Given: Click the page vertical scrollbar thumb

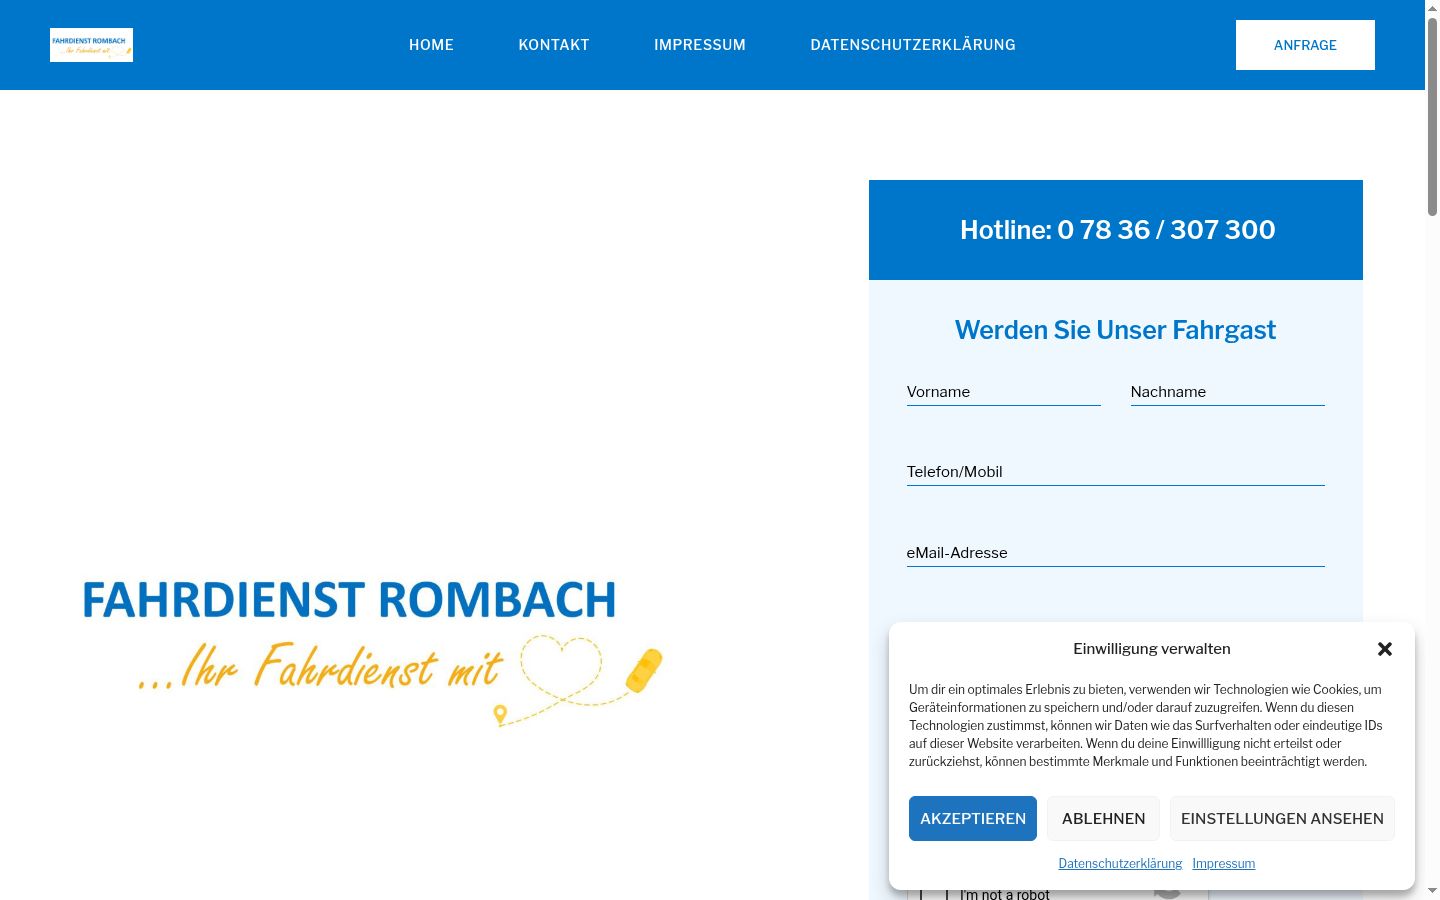Looking at the screenshot, I should coord(1432,116).
